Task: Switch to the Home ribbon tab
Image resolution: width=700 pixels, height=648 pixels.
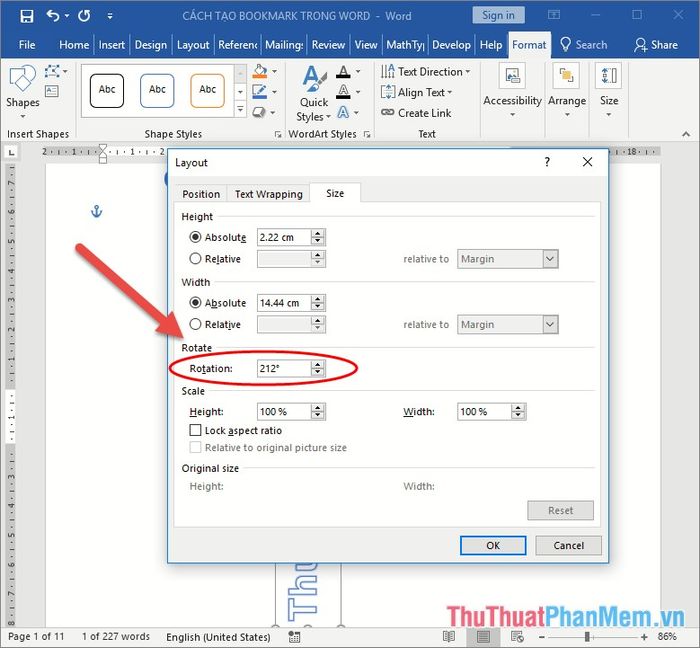Action: point(74,45)
